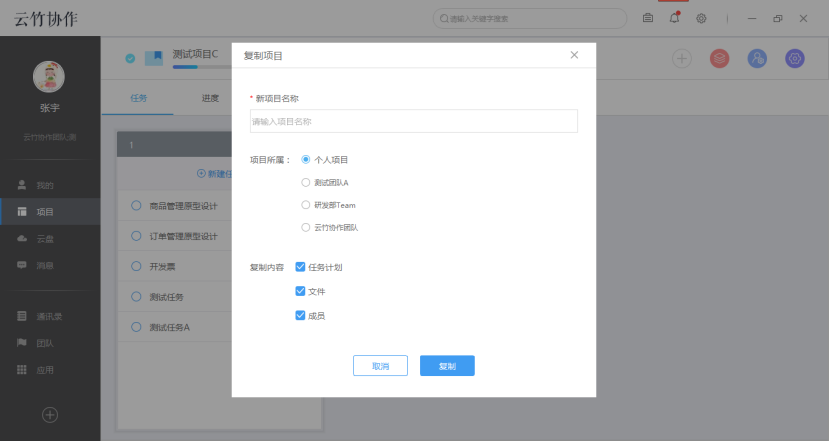
Task: Open settings gear in the title bar
Action: [x=702, y=18]
